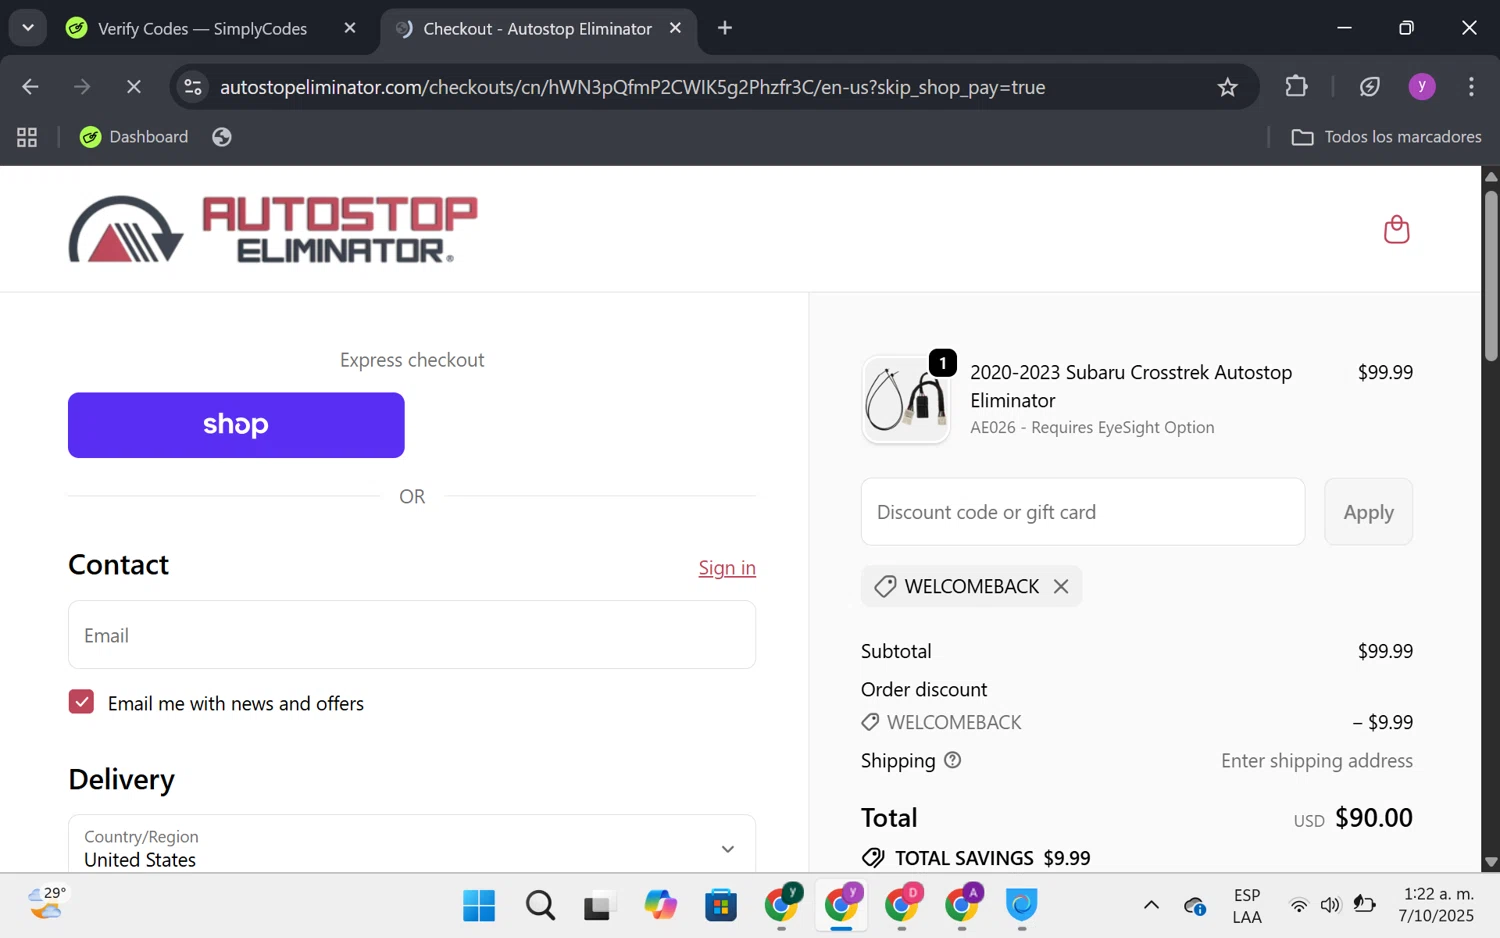Open the Windows Start menu

click(x=479, y=906)
